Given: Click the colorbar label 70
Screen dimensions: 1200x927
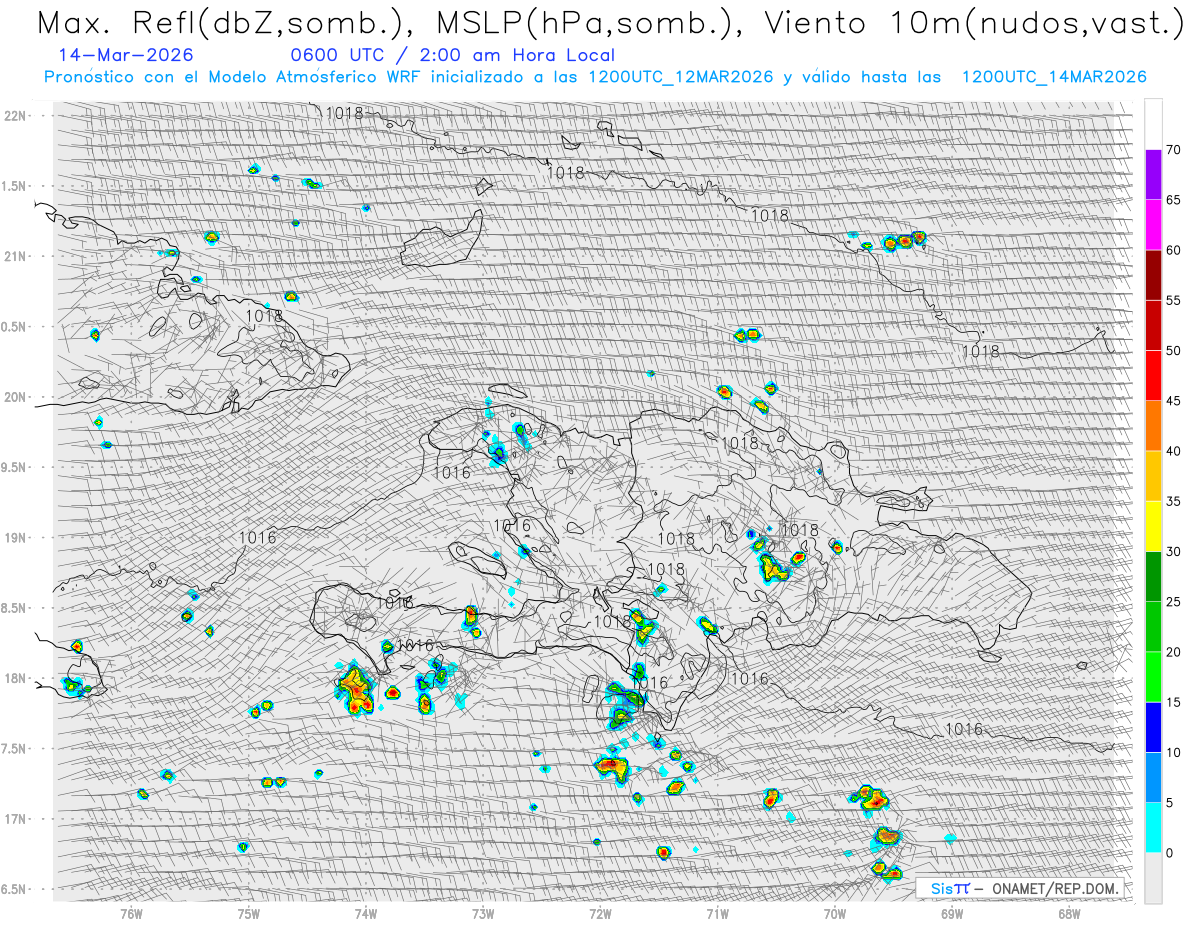Looking at the screenshot, I should pyautogui.click(x=1173, y=150).
